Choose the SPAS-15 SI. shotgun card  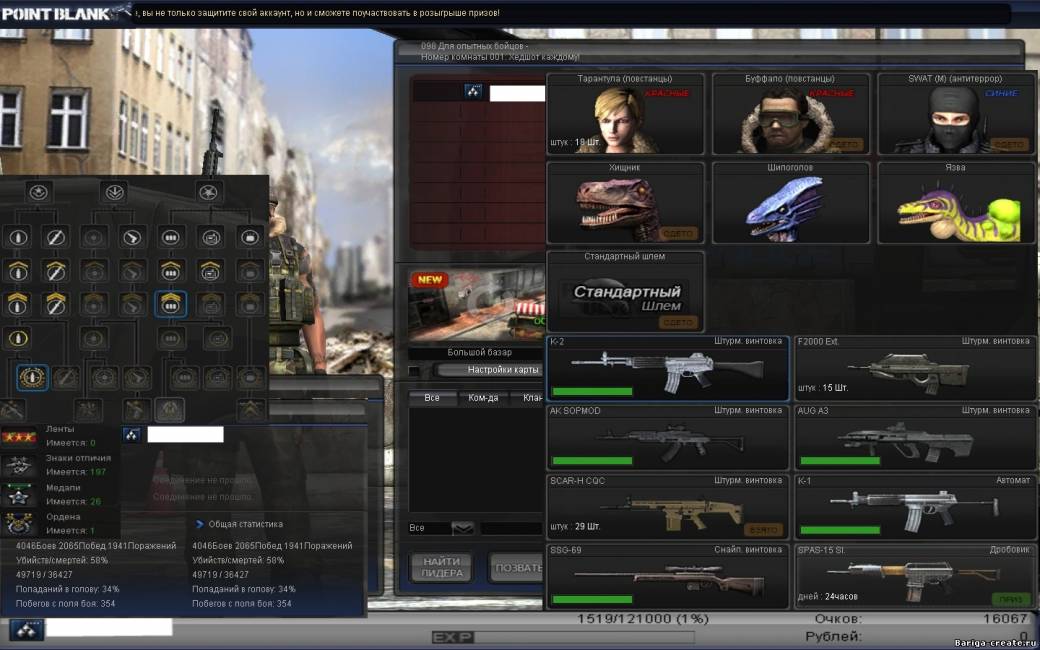click(915, 576)
